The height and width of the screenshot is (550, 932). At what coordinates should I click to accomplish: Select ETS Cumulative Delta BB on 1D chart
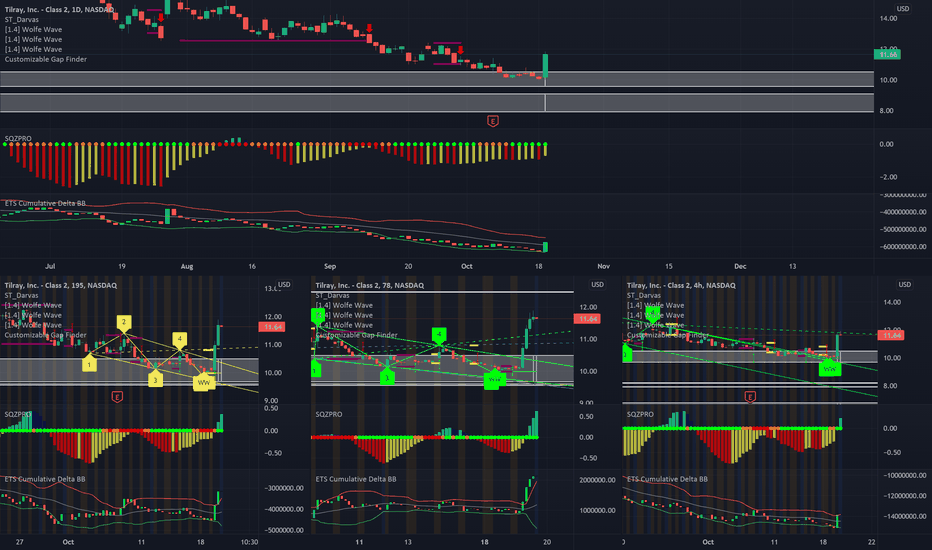45,203
